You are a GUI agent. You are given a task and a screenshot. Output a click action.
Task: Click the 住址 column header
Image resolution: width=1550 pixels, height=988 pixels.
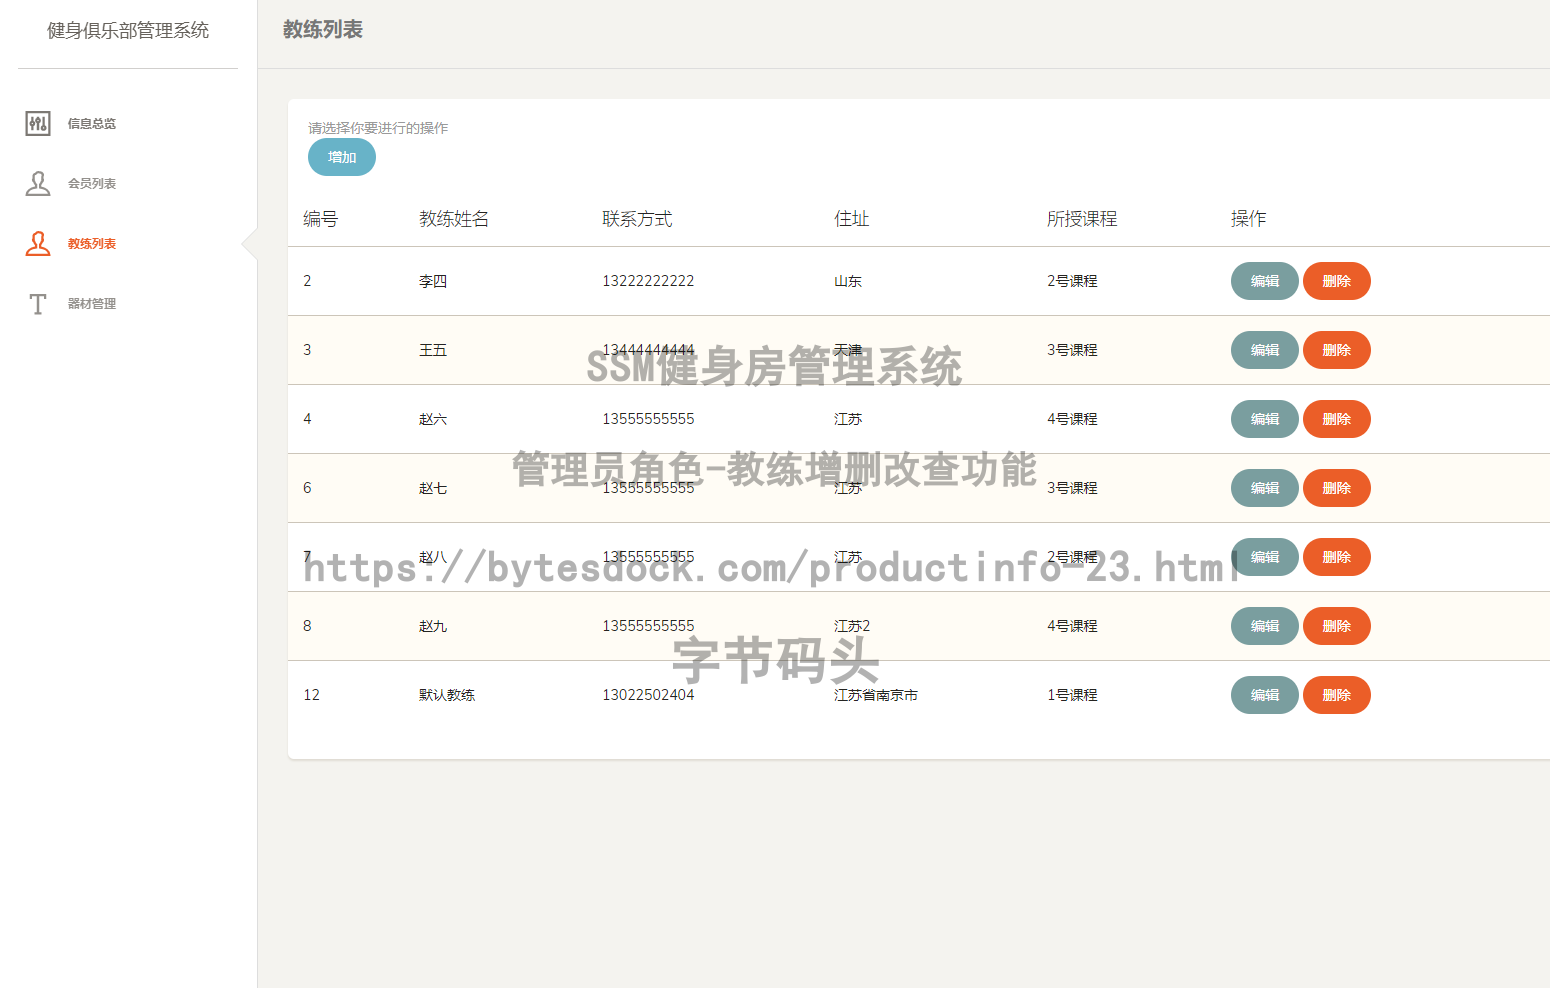pyautogui.click(x=852, y=219)
